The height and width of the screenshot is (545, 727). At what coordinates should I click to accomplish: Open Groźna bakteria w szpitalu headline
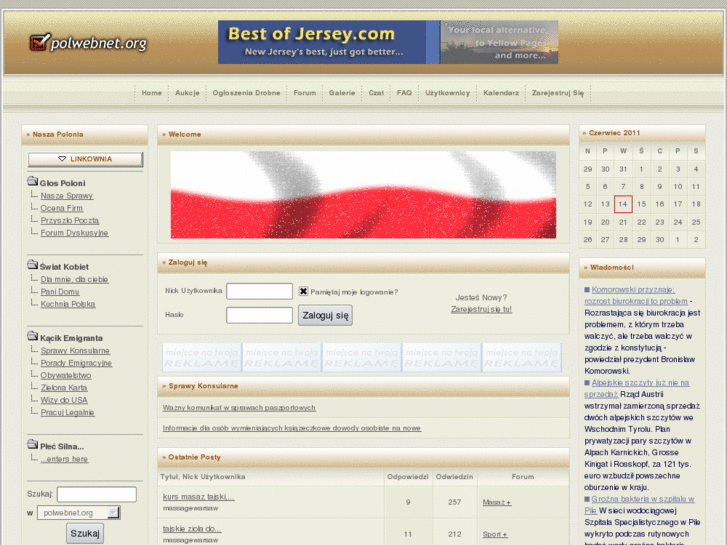(x=639, y=505)
